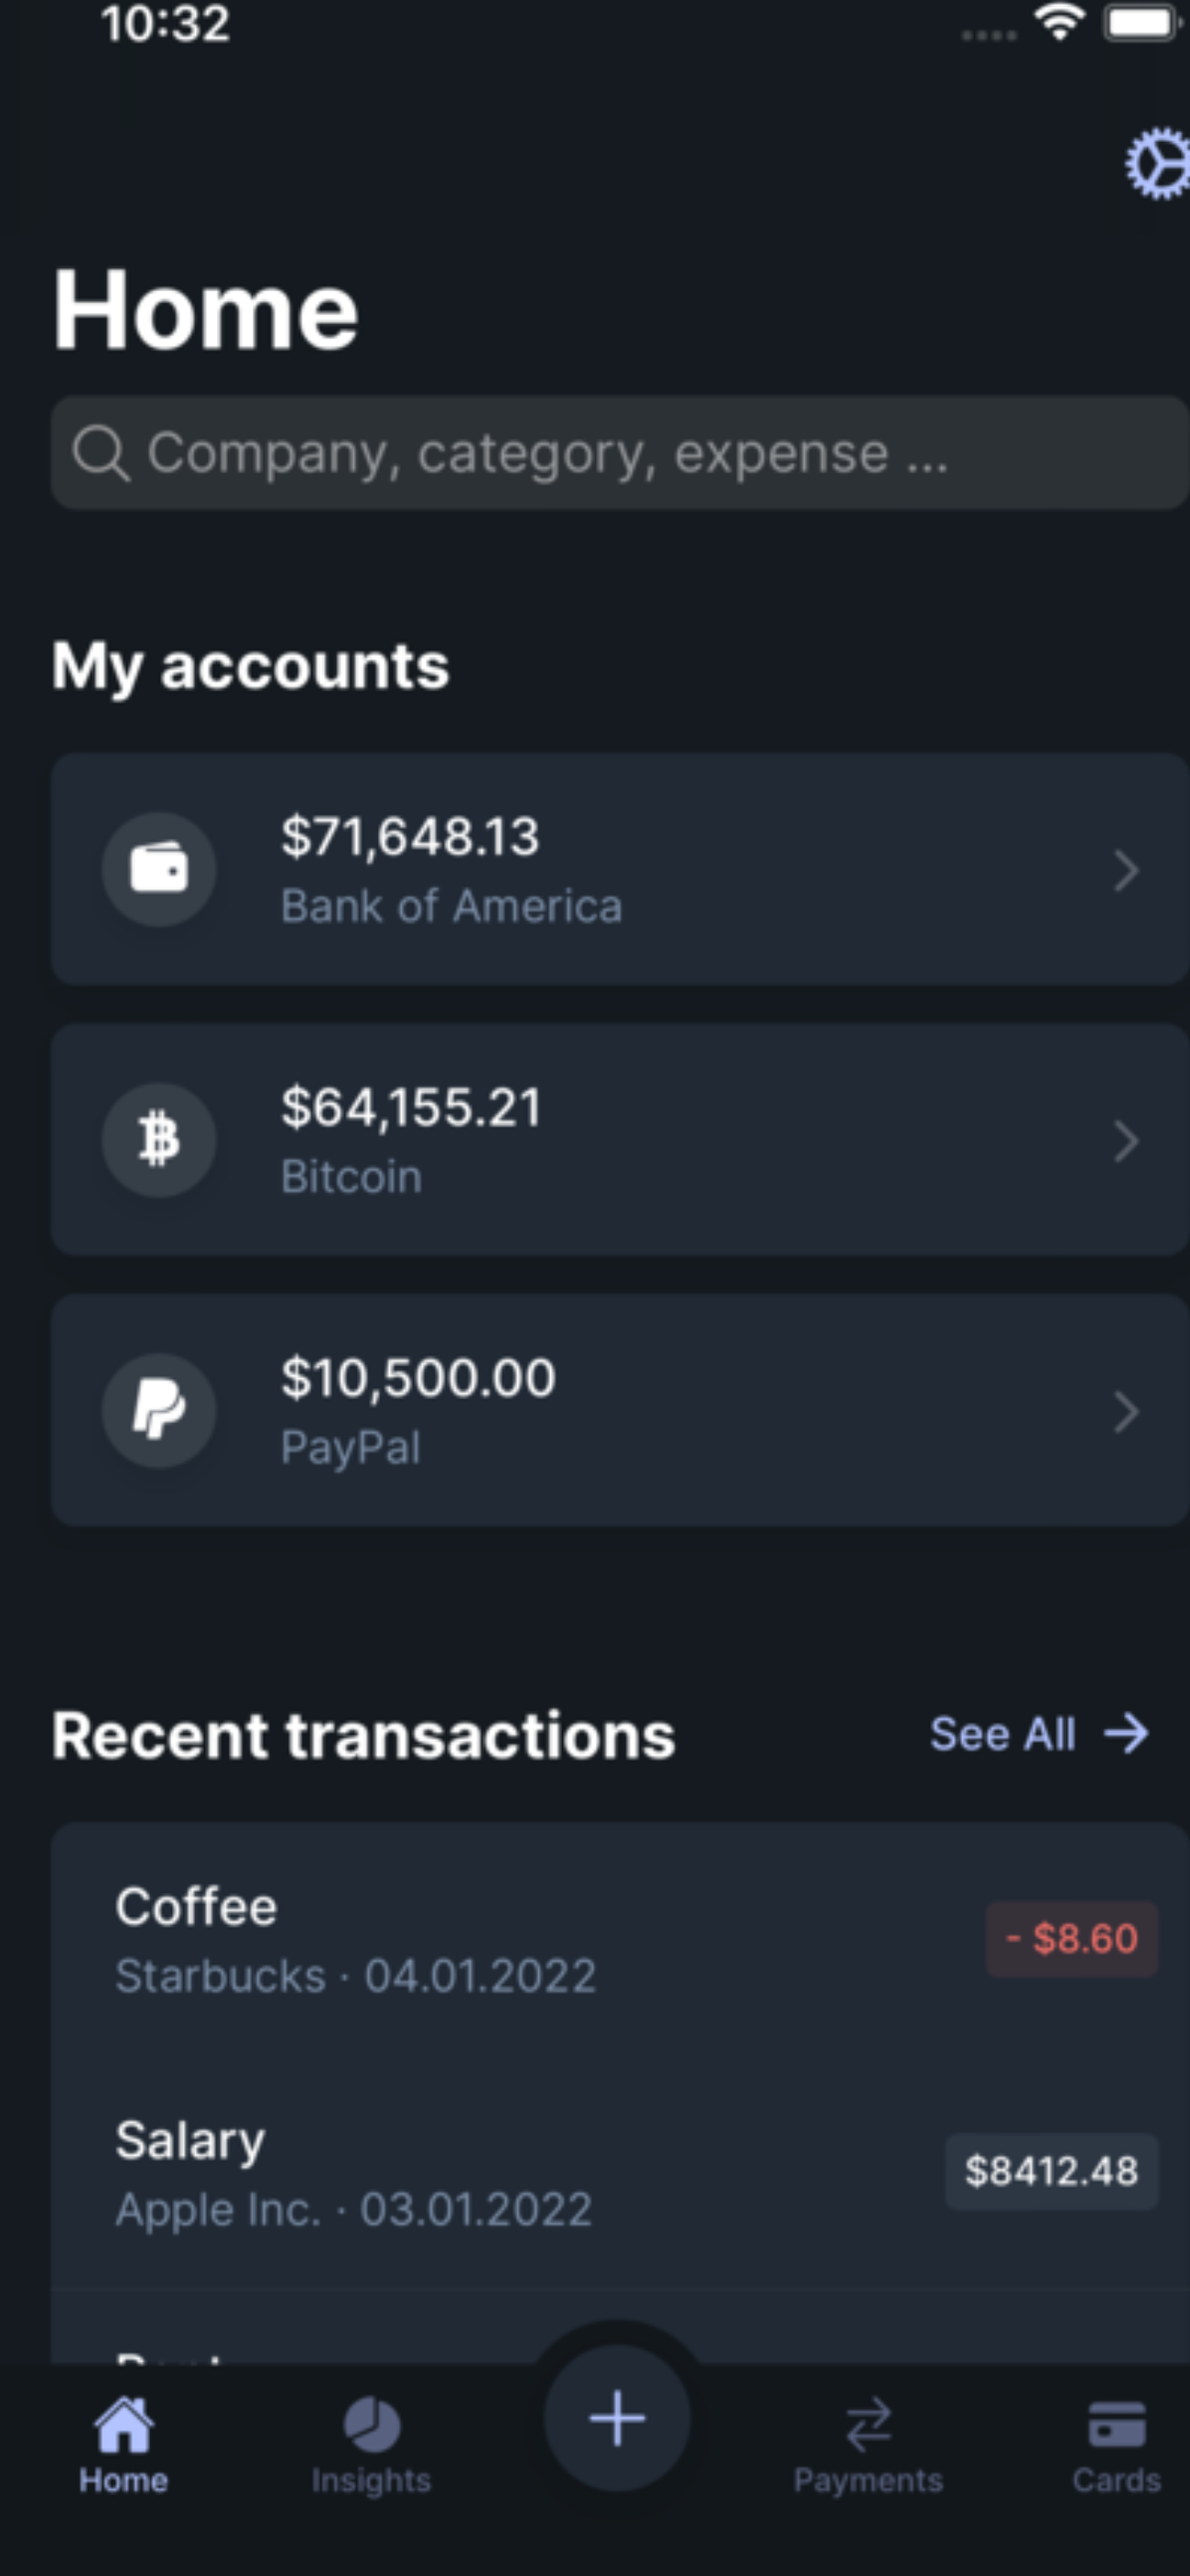Image resolution: width=1190 pixels, height=2576 pixels.
Task: Tap the plus add button
Action: [x=617, y=2419]
